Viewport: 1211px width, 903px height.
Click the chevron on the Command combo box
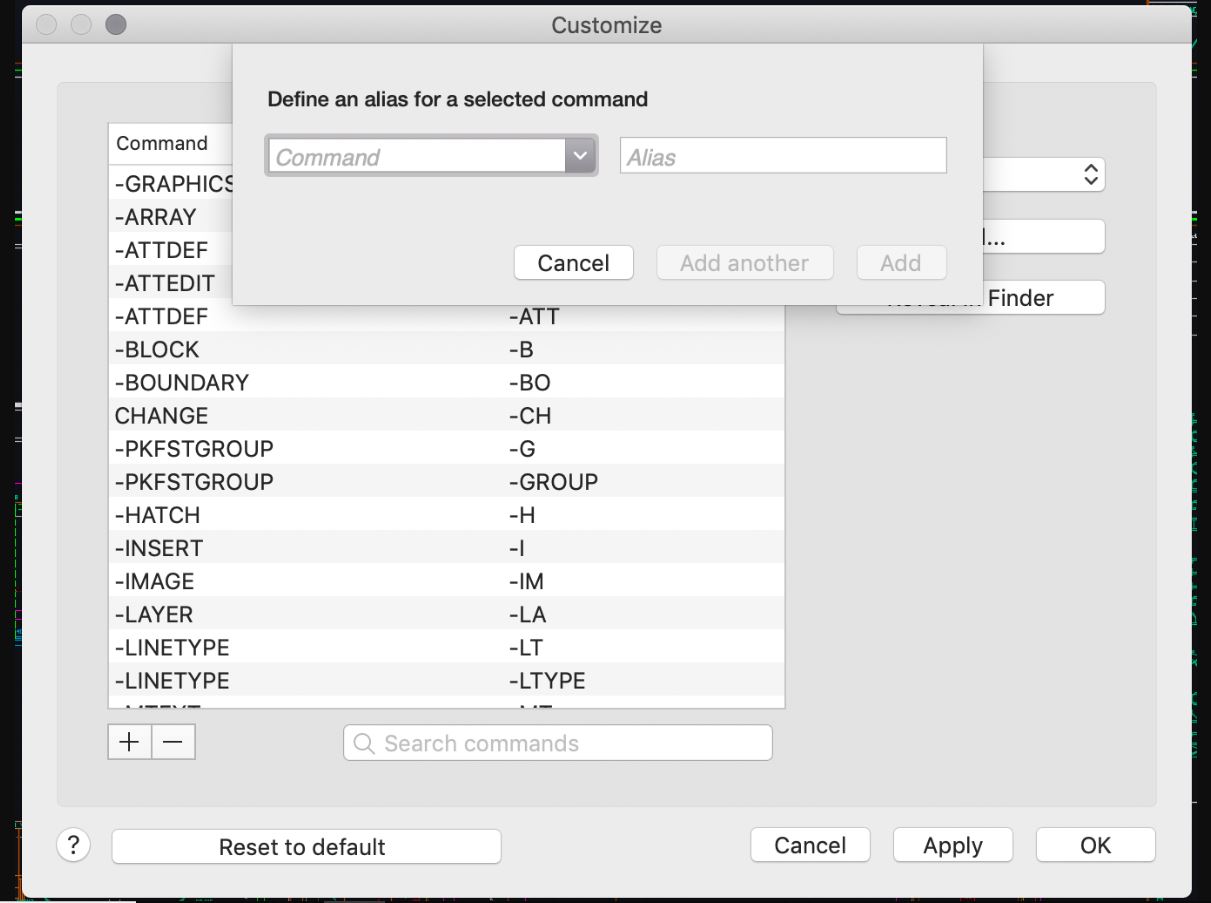click(581, 155)
